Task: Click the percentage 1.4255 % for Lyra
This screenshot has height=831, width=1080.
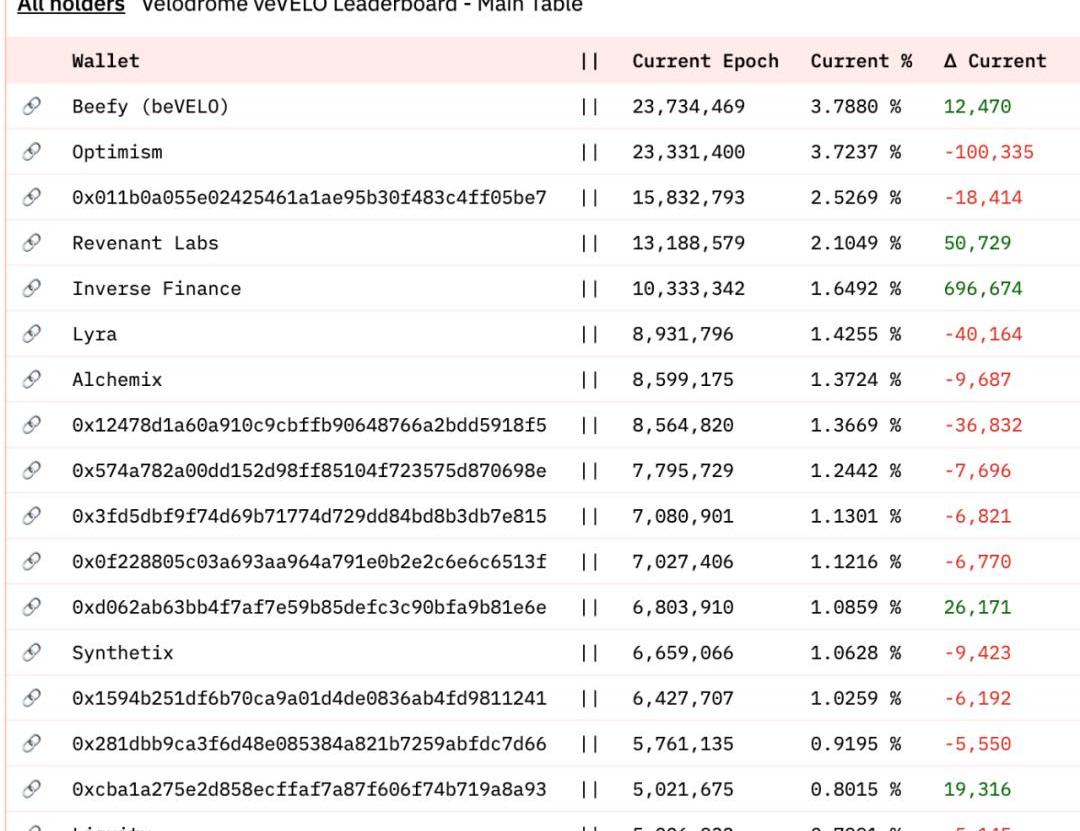Action: point(855,334)
